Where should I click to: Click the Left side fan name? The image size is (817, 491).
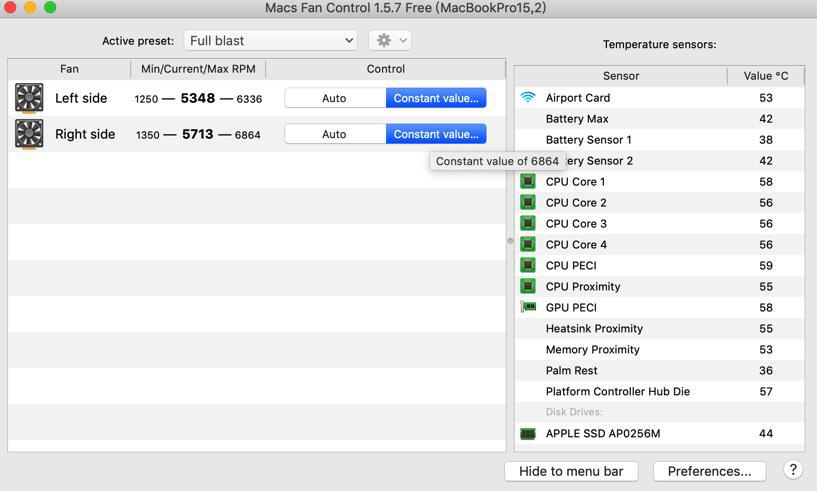coord(81,98)
